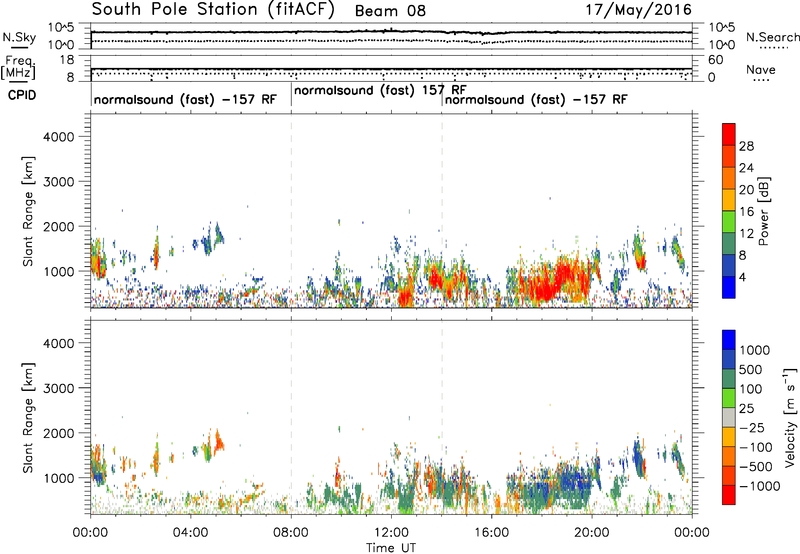Viewport: 800px width, 554px height.
Task: Click the '4000' tick of the power panel
Action: 58,137
